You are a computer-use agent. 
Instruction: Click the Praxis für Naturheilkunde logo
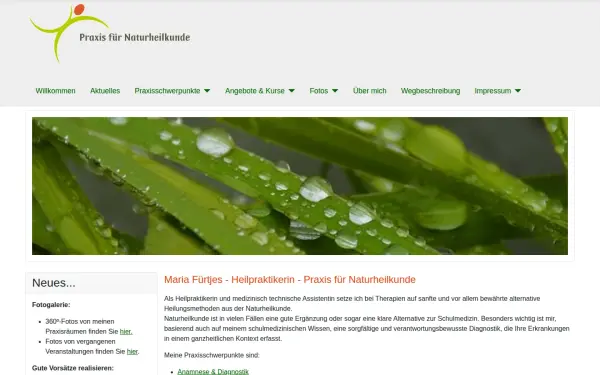pos(110,33)
